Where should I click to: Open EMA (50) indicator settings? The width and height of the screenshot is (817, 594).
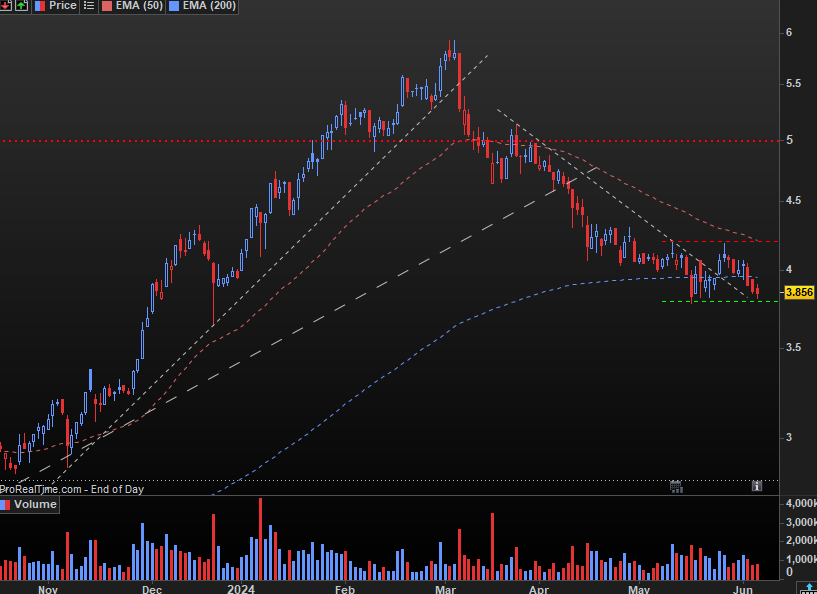(139, 6)
